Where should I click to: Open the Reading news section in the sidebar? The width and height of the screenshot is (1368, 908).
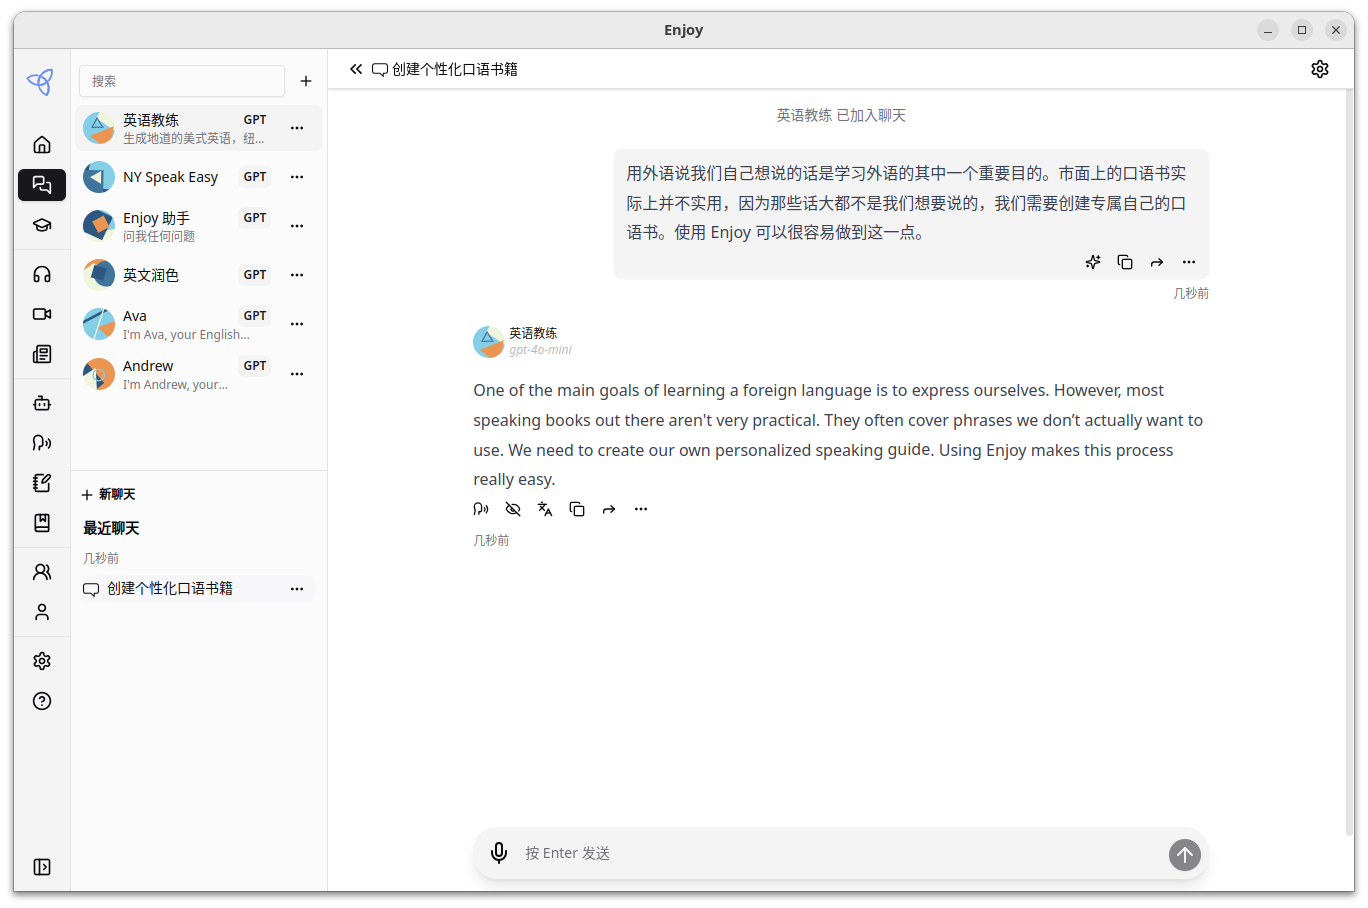coord(41,354)
